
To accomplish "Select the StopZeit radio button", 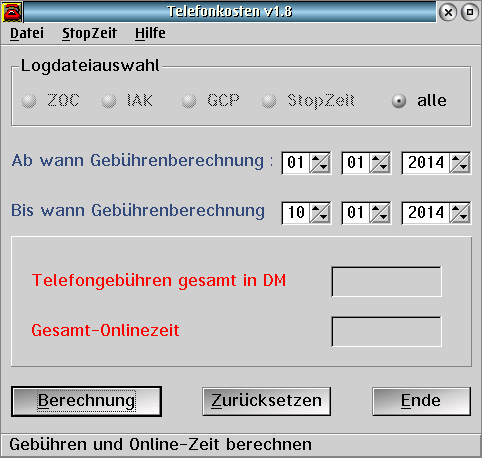I will (x=269, y=101).
